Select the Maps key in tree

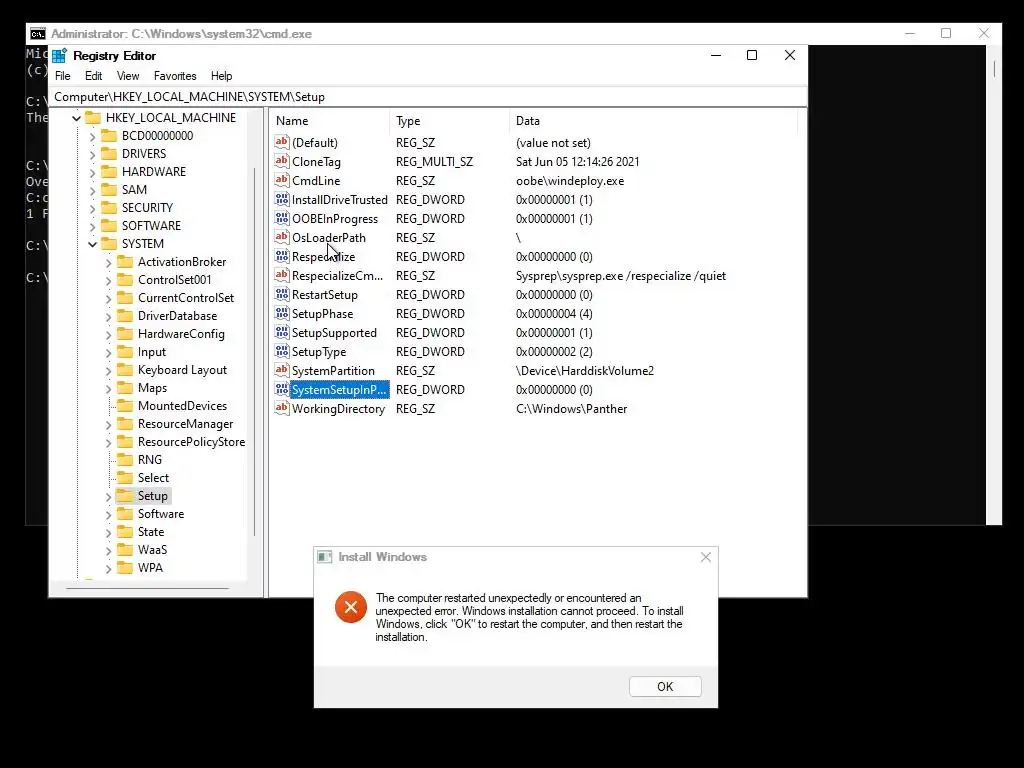click(152, 388)
